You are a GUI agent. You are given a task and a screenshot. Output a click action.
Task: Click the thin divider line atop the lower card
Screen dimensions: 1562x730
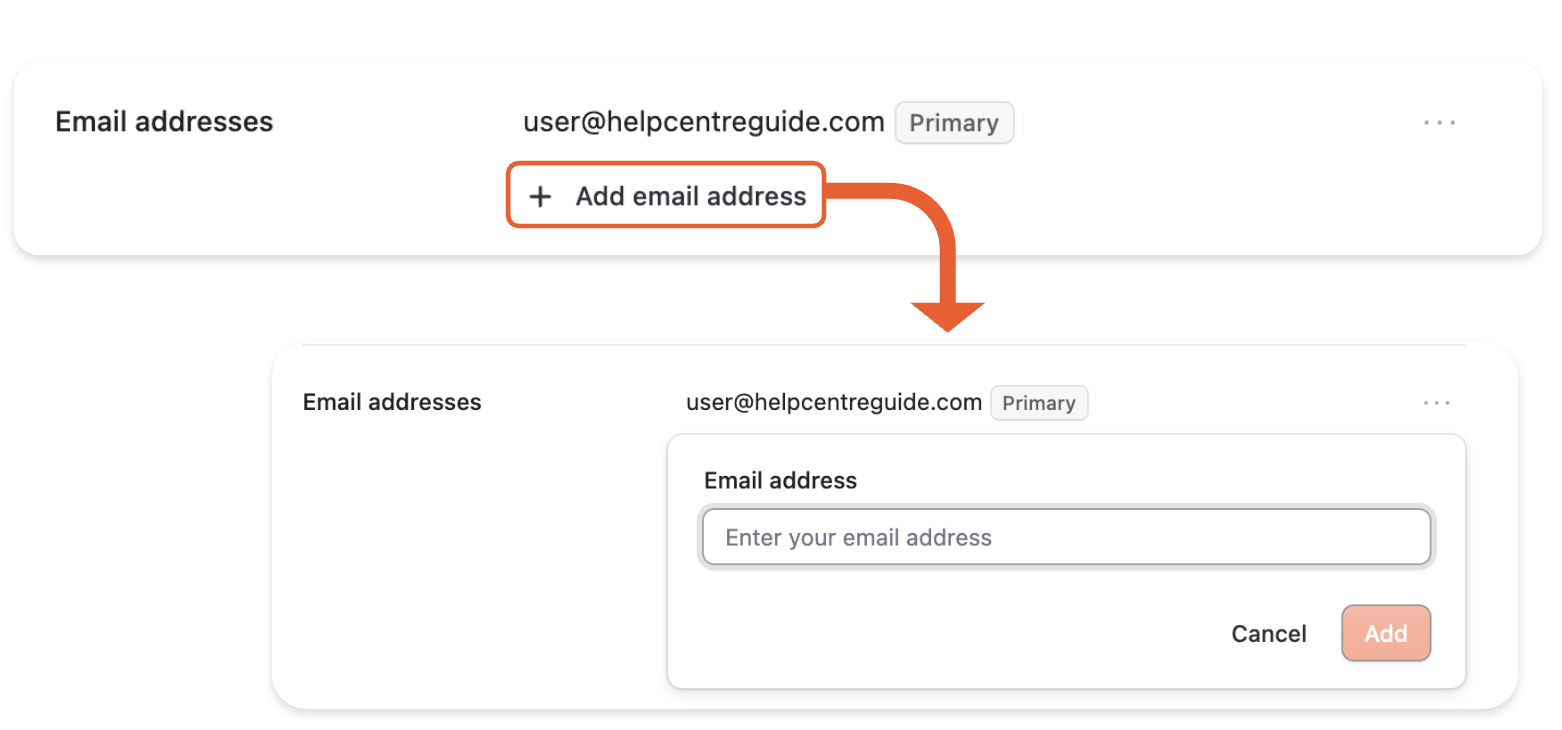coord(880,346)
